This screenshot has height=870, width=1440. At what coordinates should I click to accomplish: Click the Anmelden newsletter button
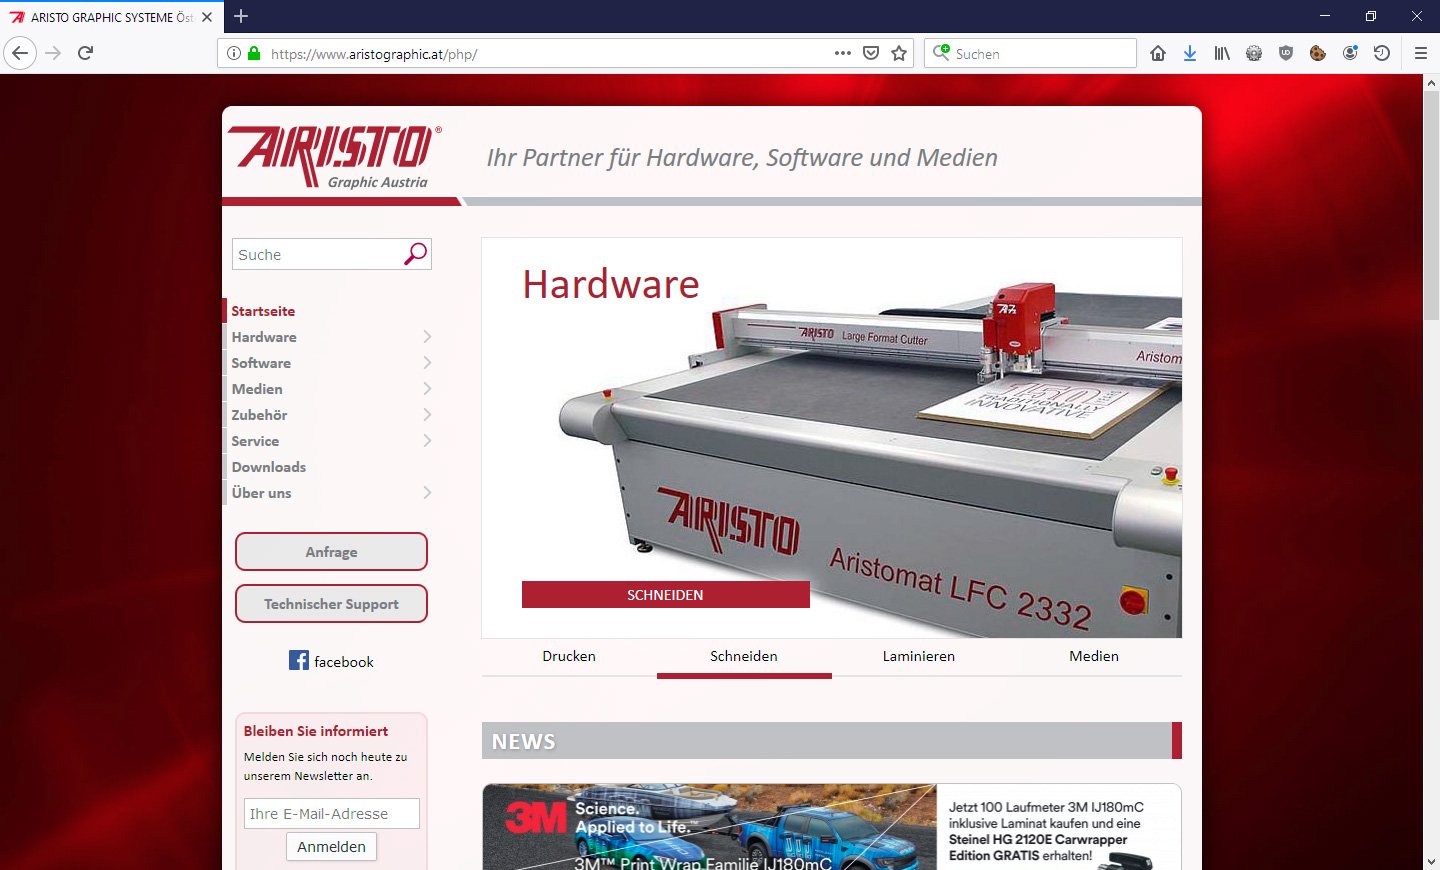click(331, 846)
